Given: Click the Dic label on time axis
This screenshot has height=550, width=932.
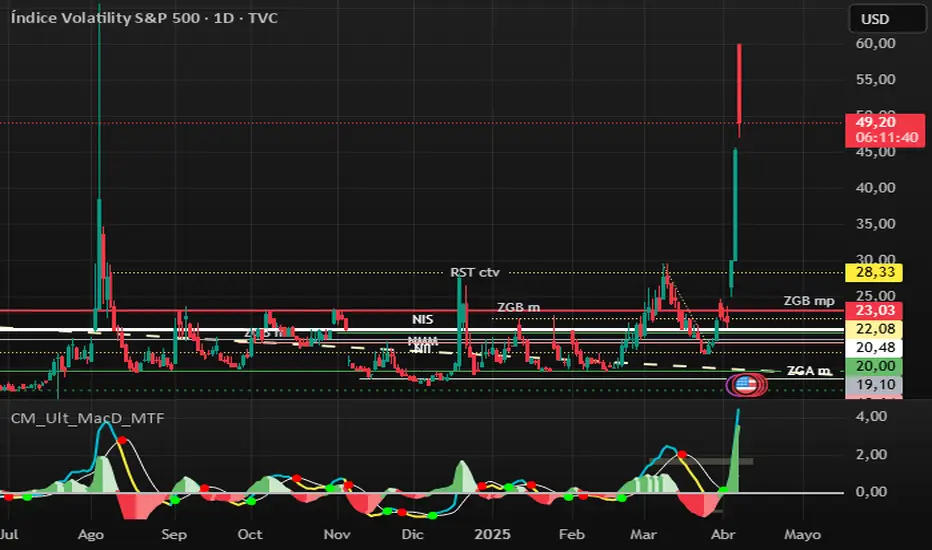Looking at the screenshot, I should 413,535.
